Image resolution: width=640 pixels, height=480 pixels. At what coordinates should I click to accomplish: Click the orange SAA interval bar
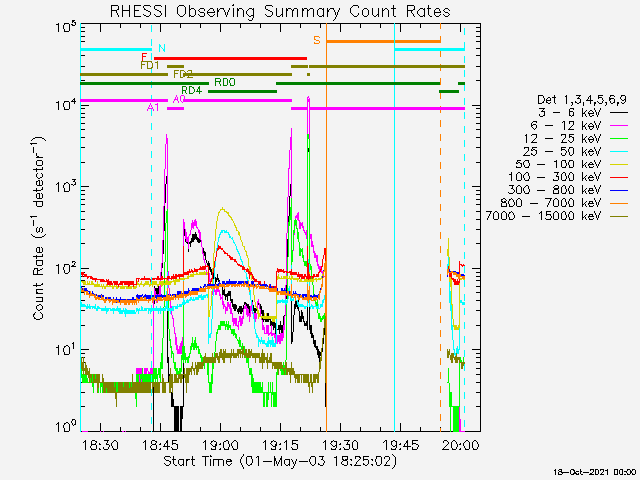pyautogui.click(x=383, y=41)
